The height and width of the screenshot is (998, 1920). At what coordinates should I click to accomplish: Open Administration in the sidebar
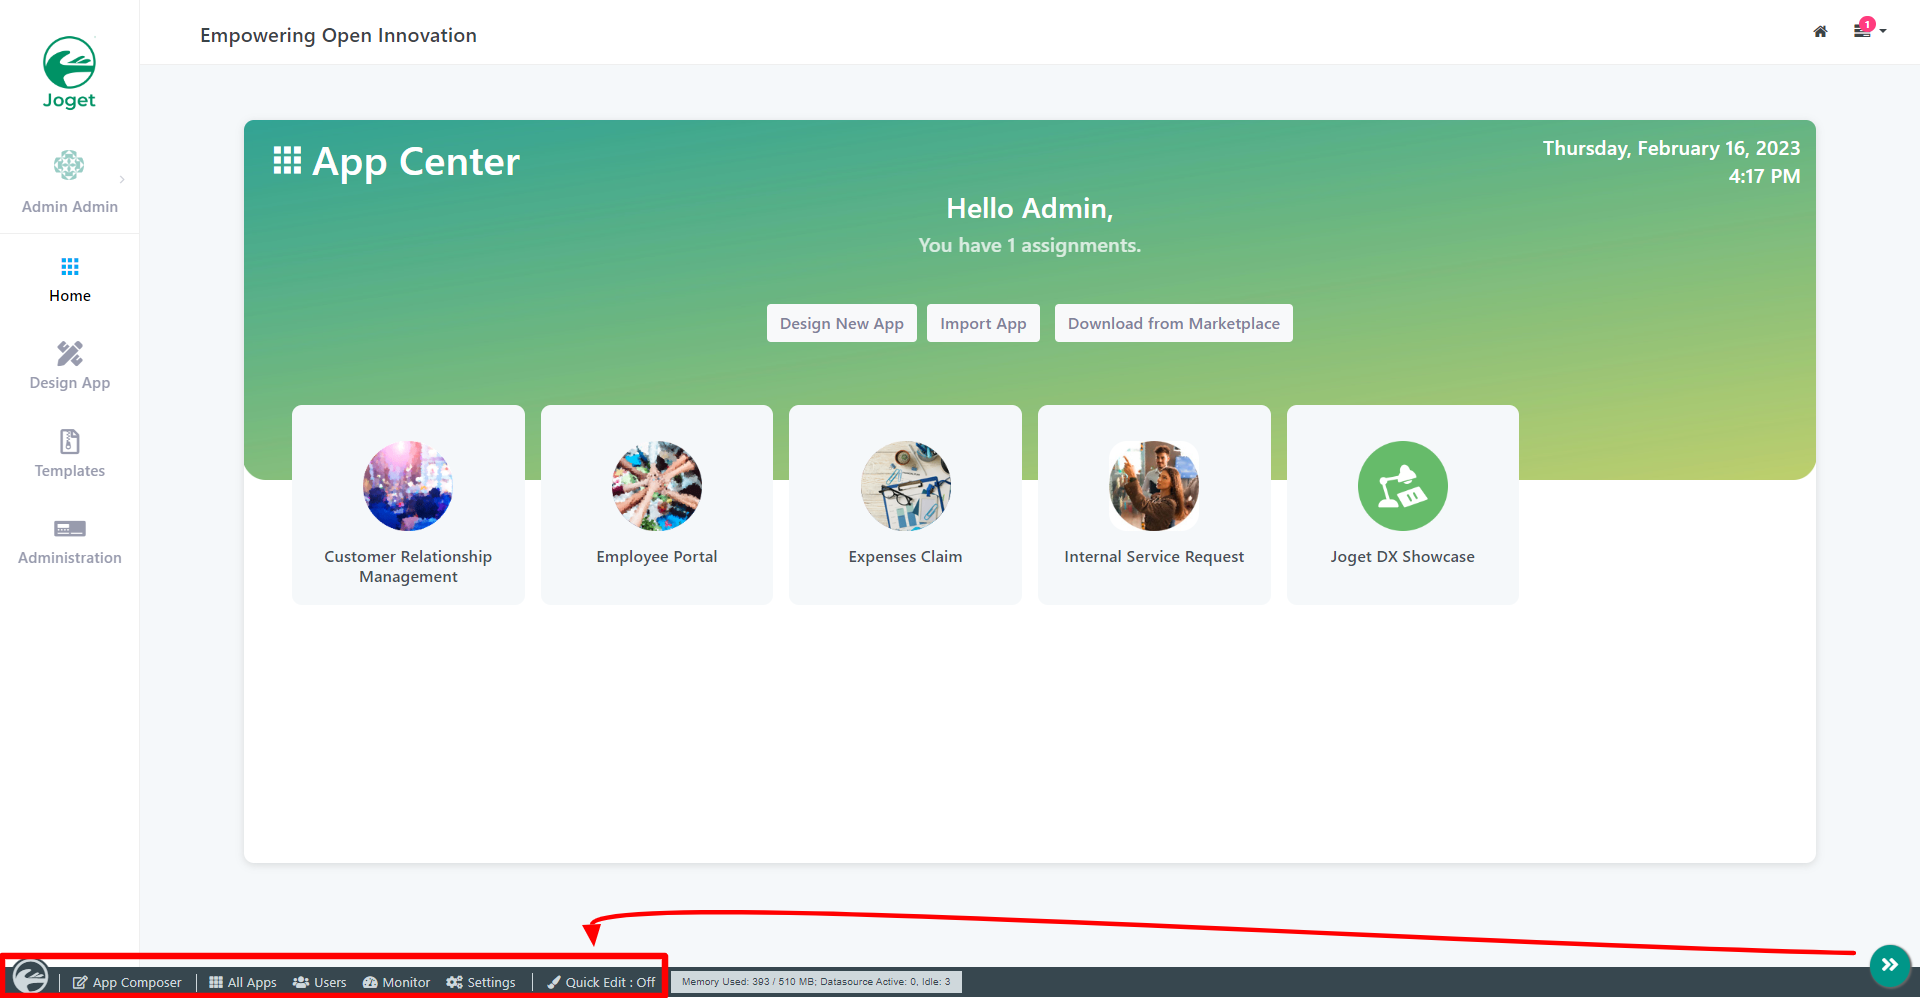tap(70, 541)
